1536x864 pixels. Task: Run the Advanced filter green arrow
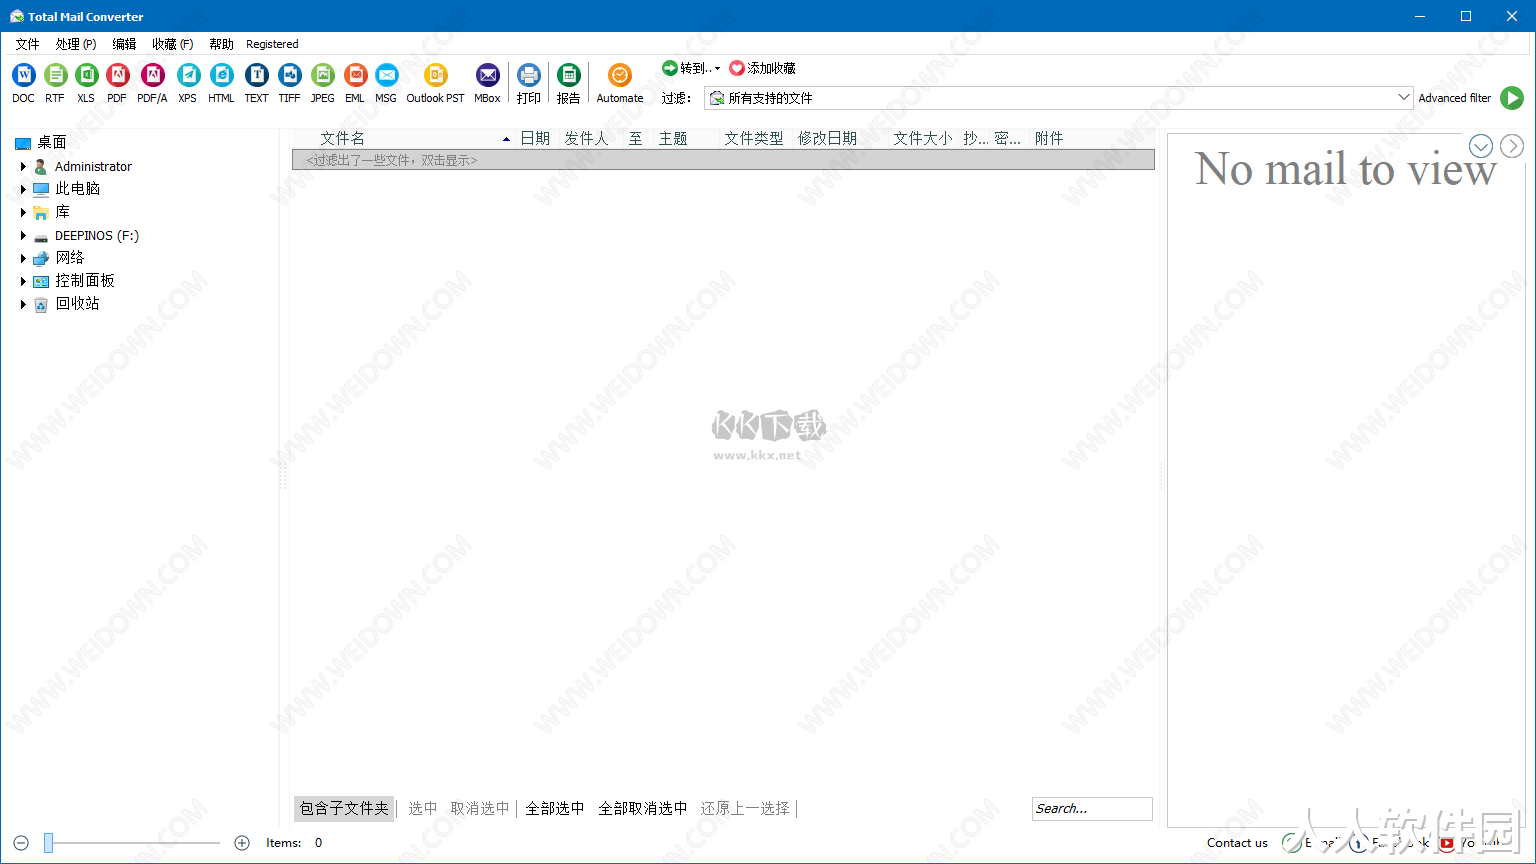click(x=1512, y=98)
